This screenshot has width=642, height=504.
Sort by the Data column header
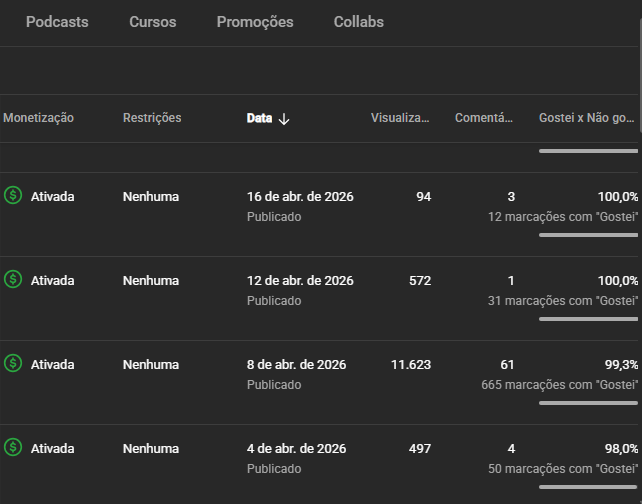click(259, 118)
